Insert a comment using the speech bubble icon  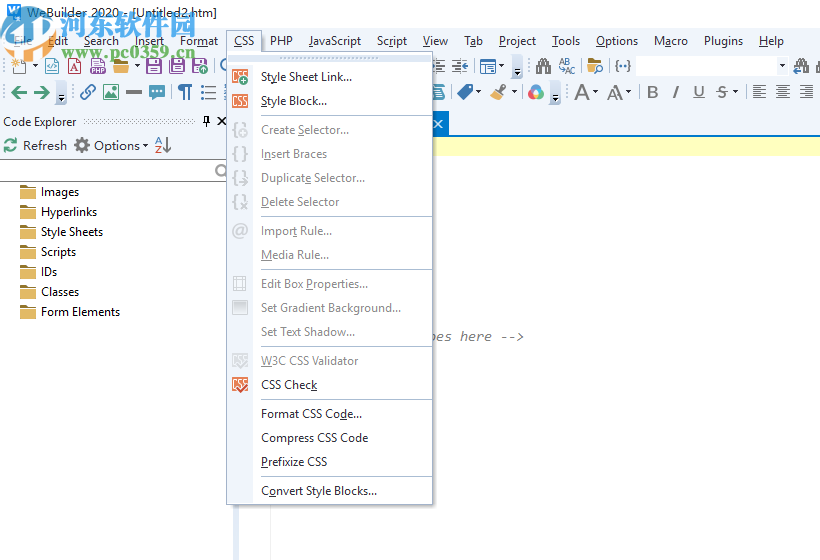click(157, 92)
